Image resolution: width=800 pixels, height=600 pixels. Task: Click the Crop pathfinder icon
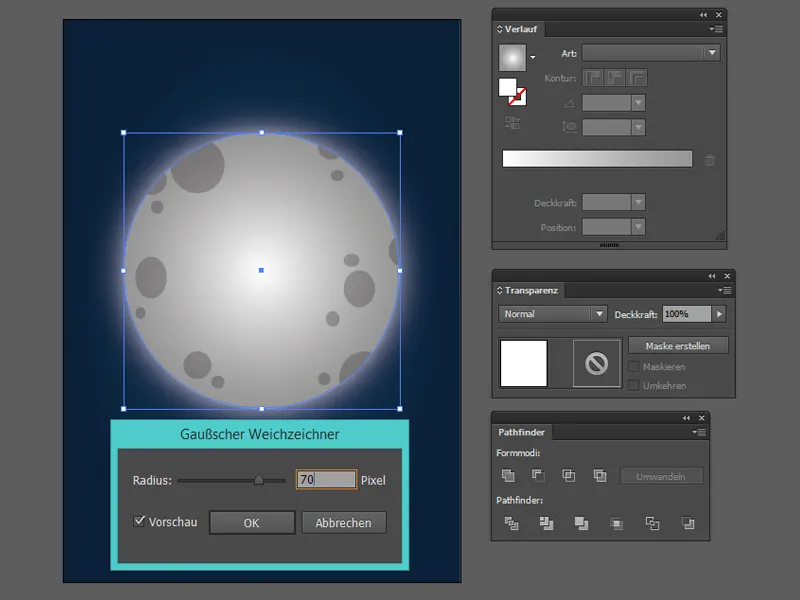616,523
